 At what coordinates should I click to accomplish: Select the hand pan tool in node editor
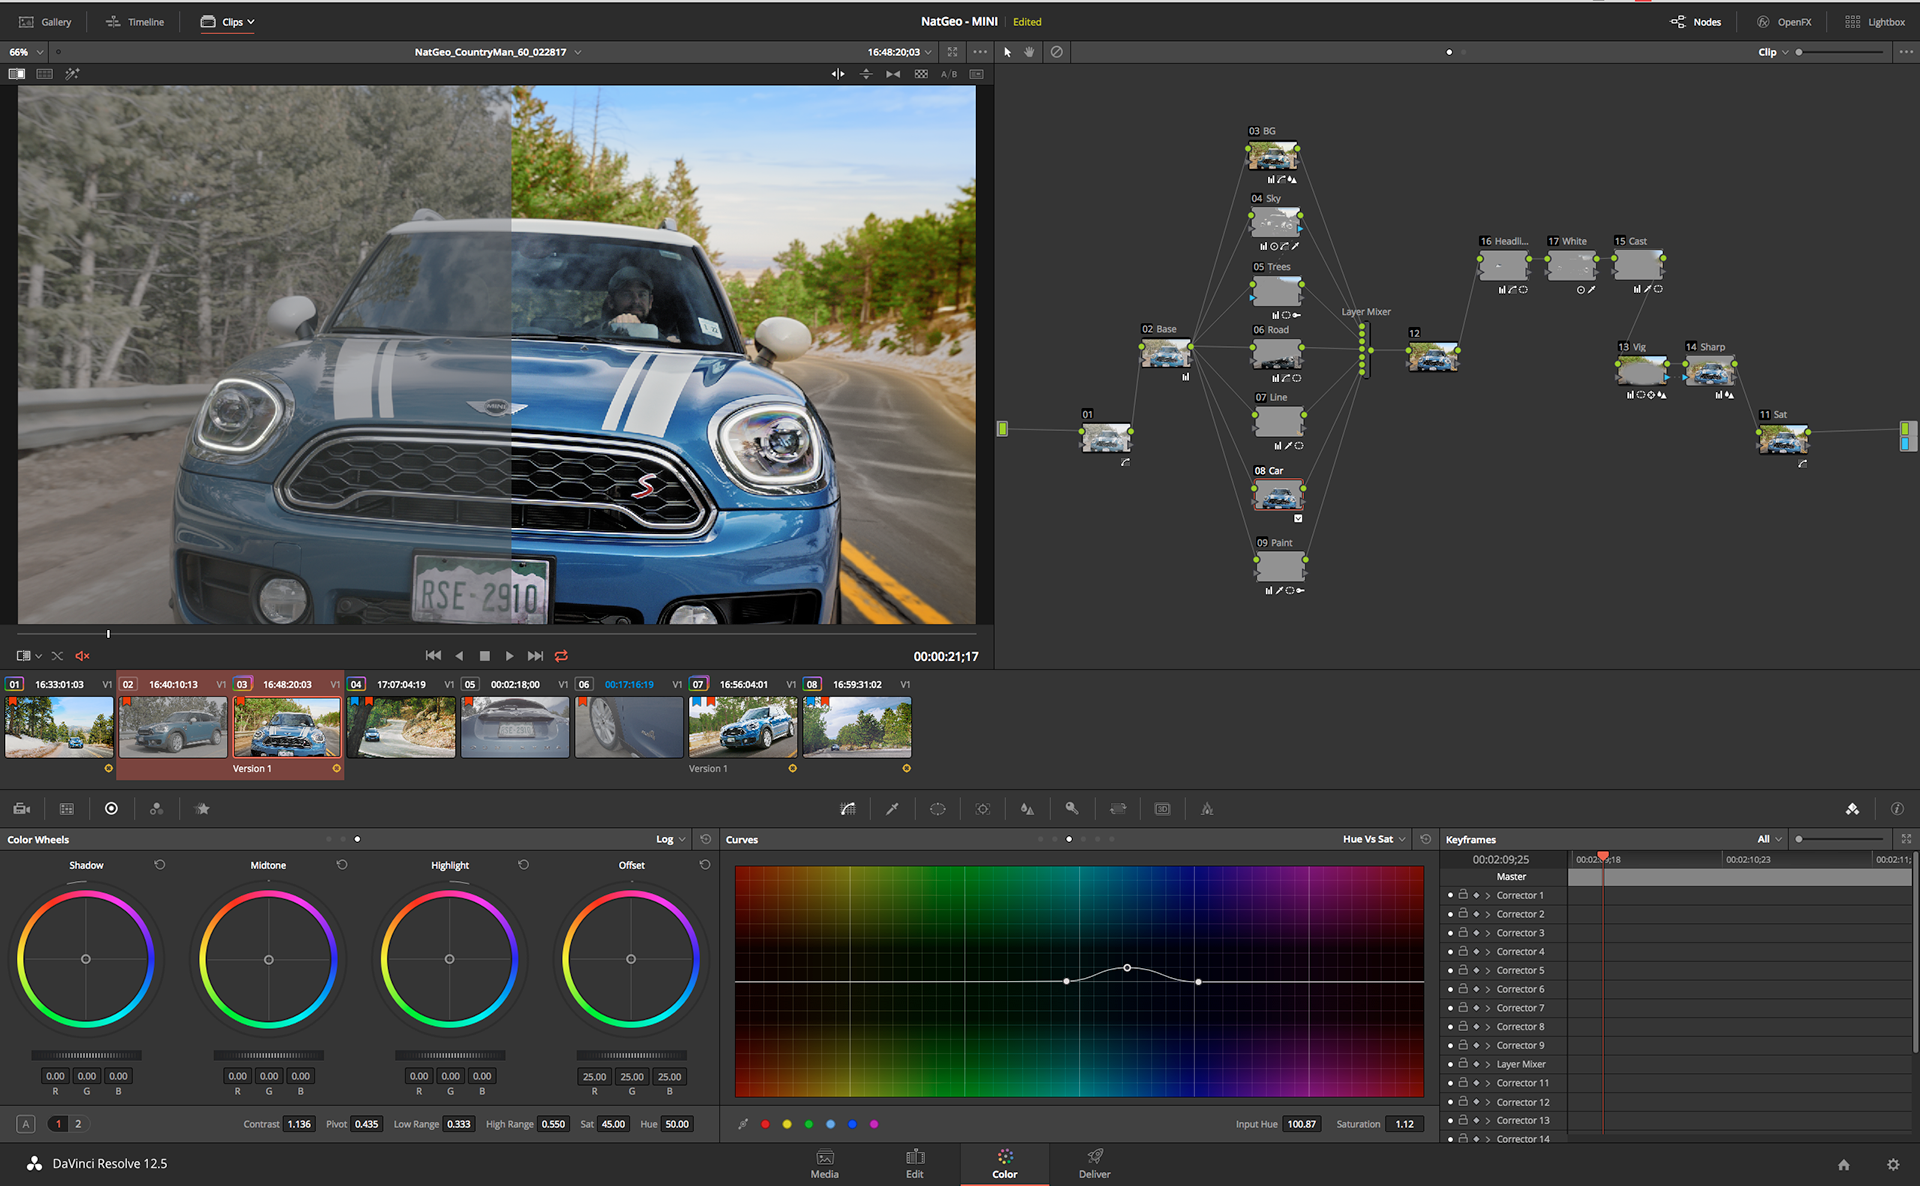1029,52
